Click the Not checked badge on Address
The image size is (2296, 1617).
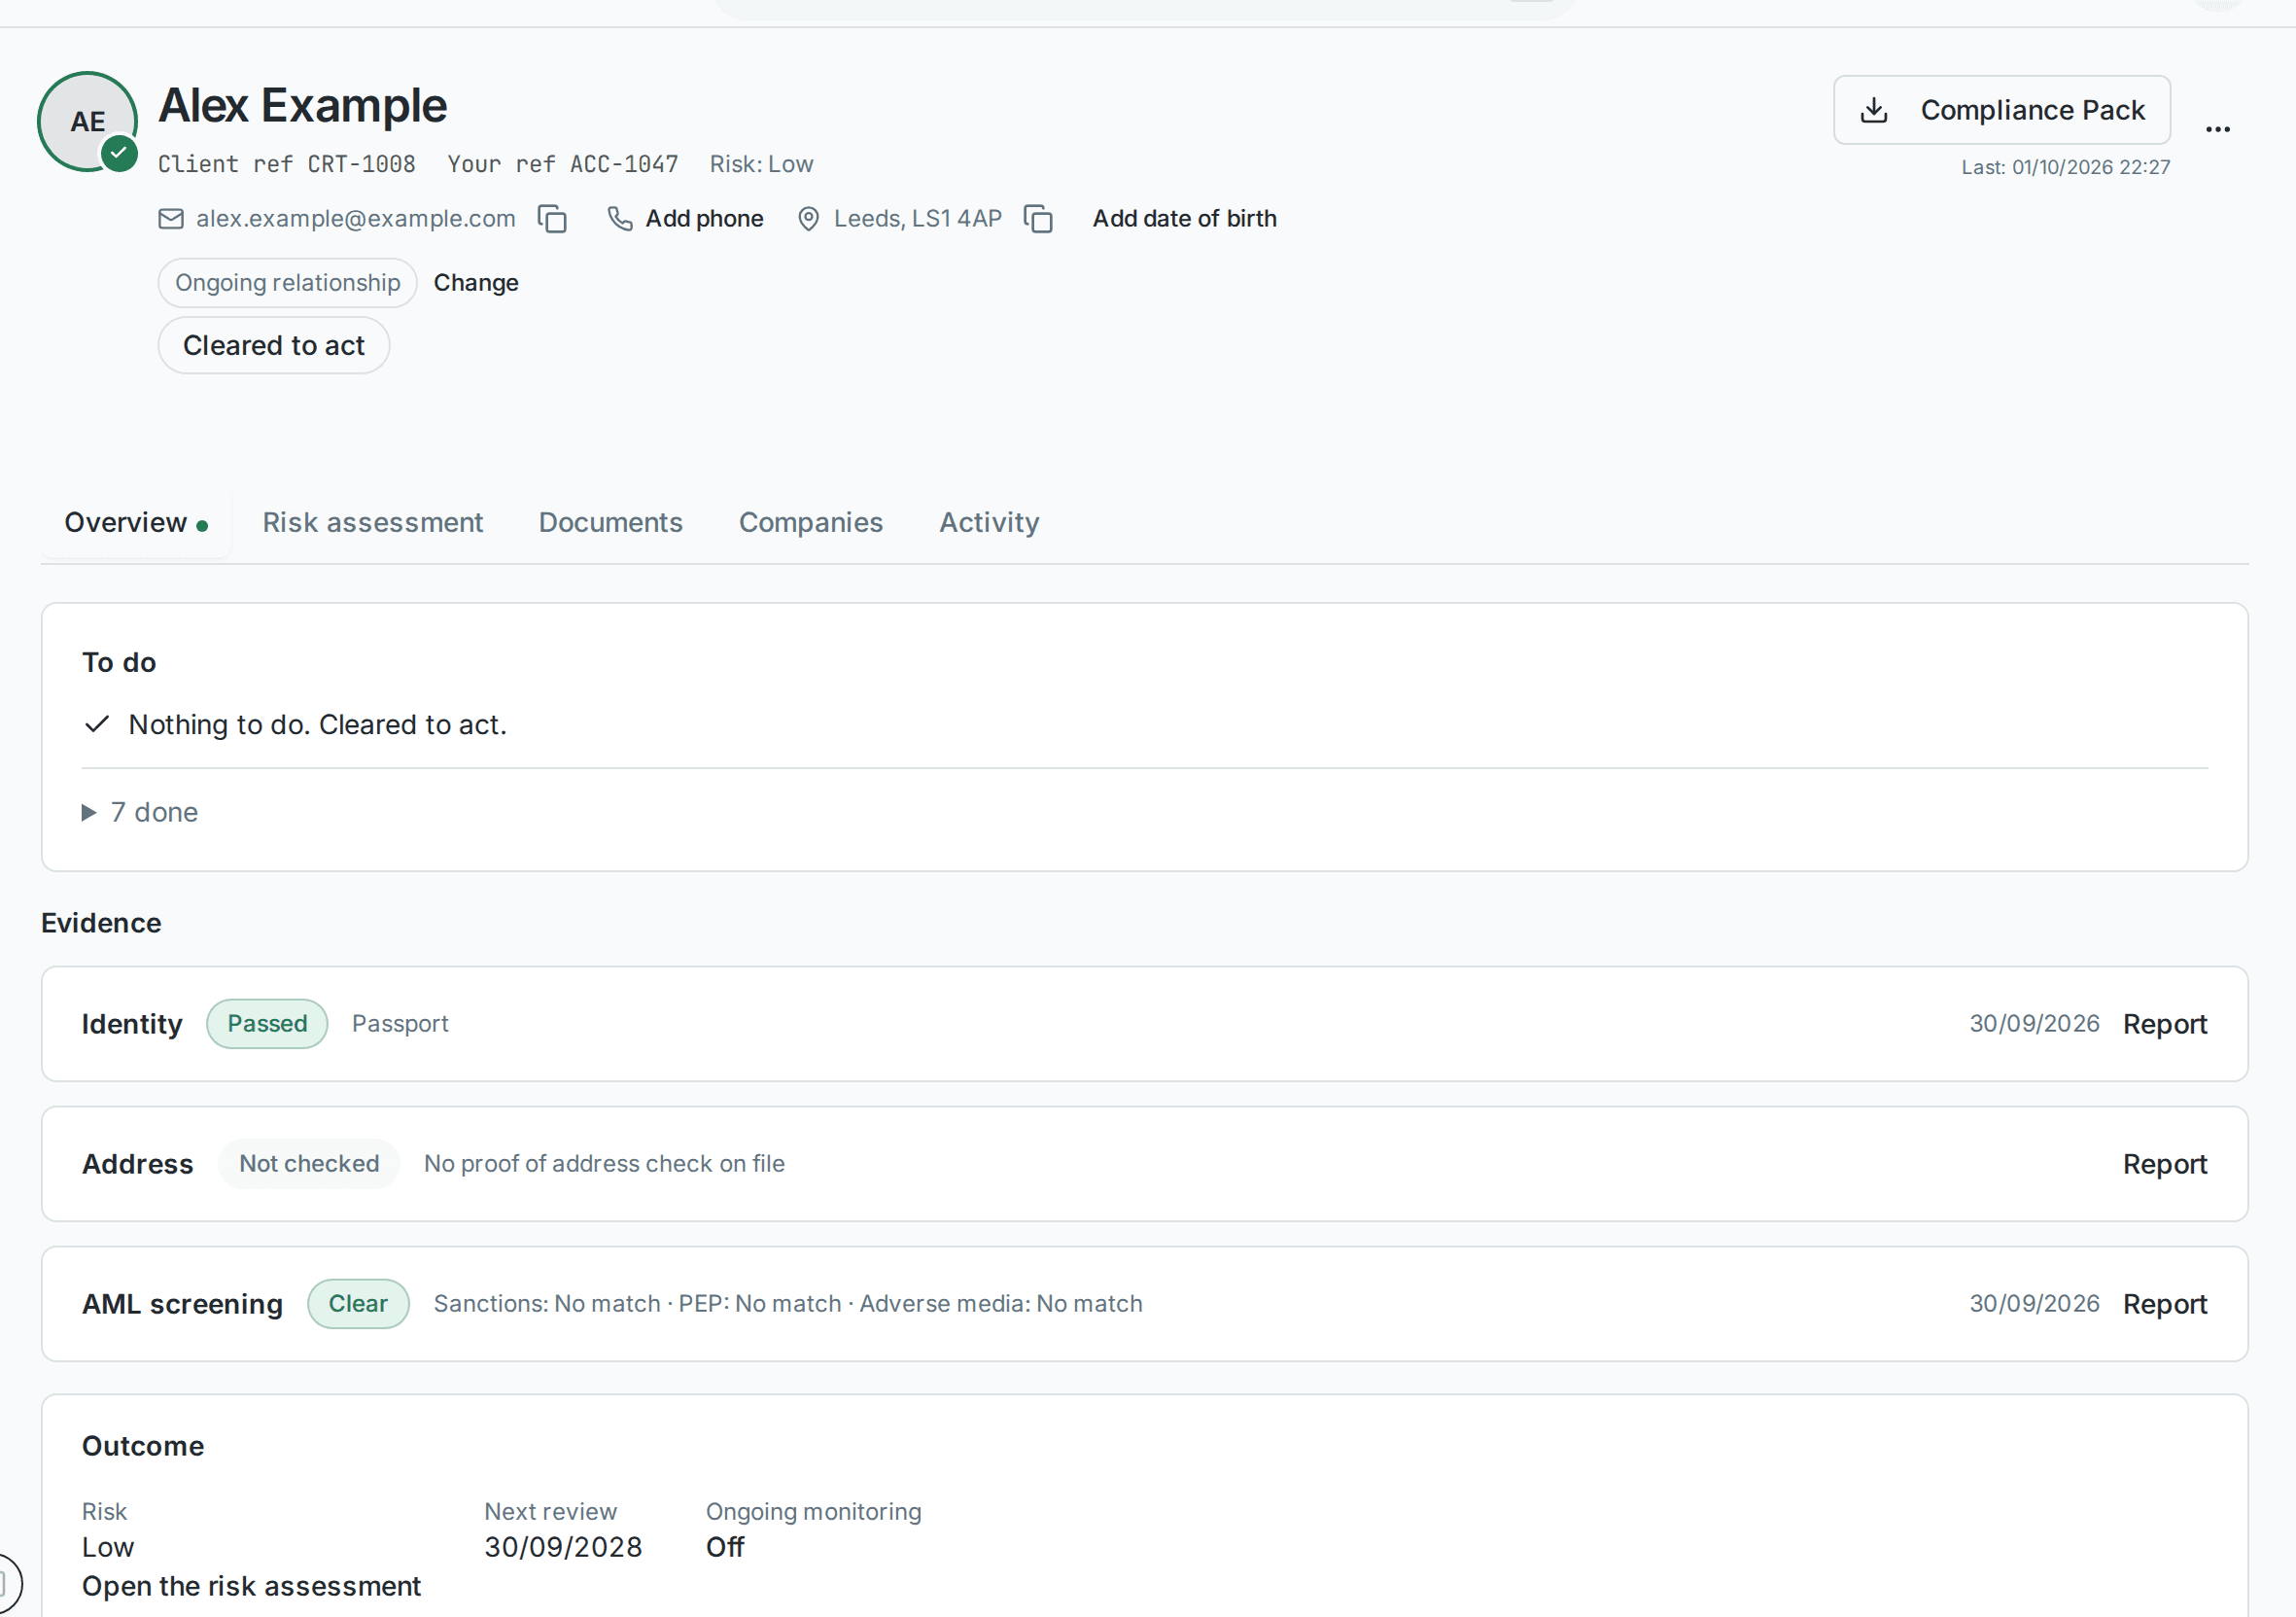click(309, 1164)
